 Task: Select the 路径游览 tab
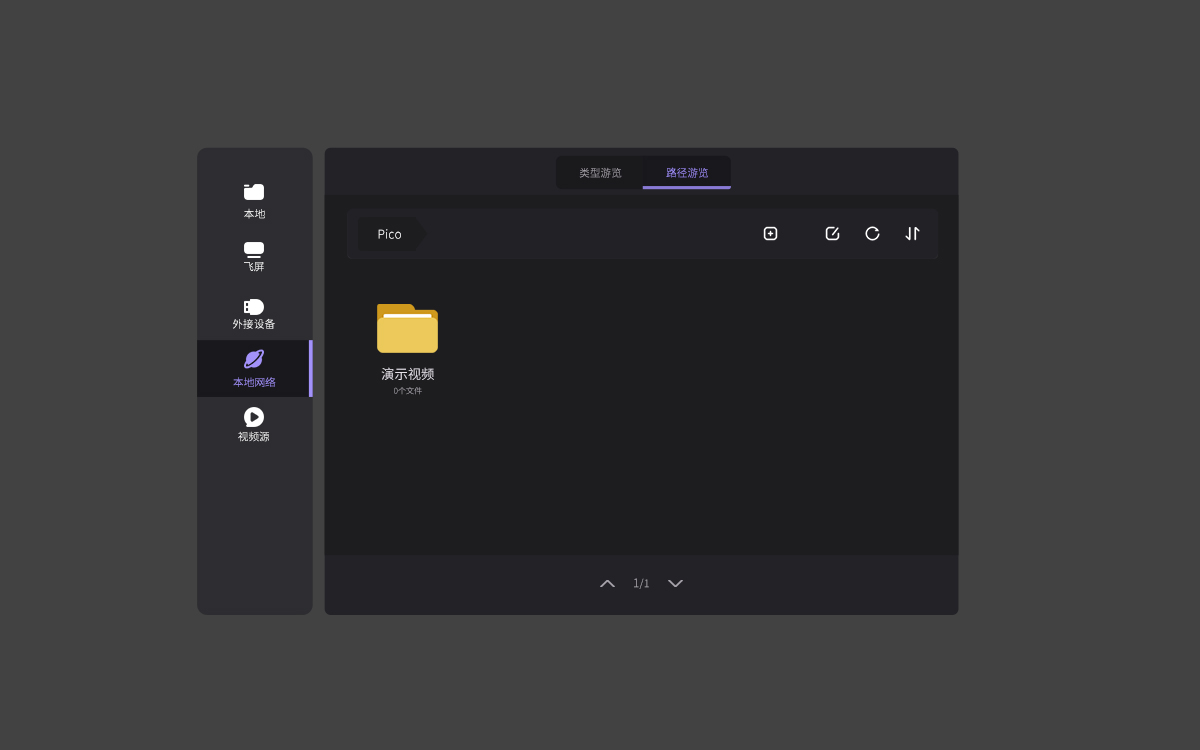(x=687, y=173)
